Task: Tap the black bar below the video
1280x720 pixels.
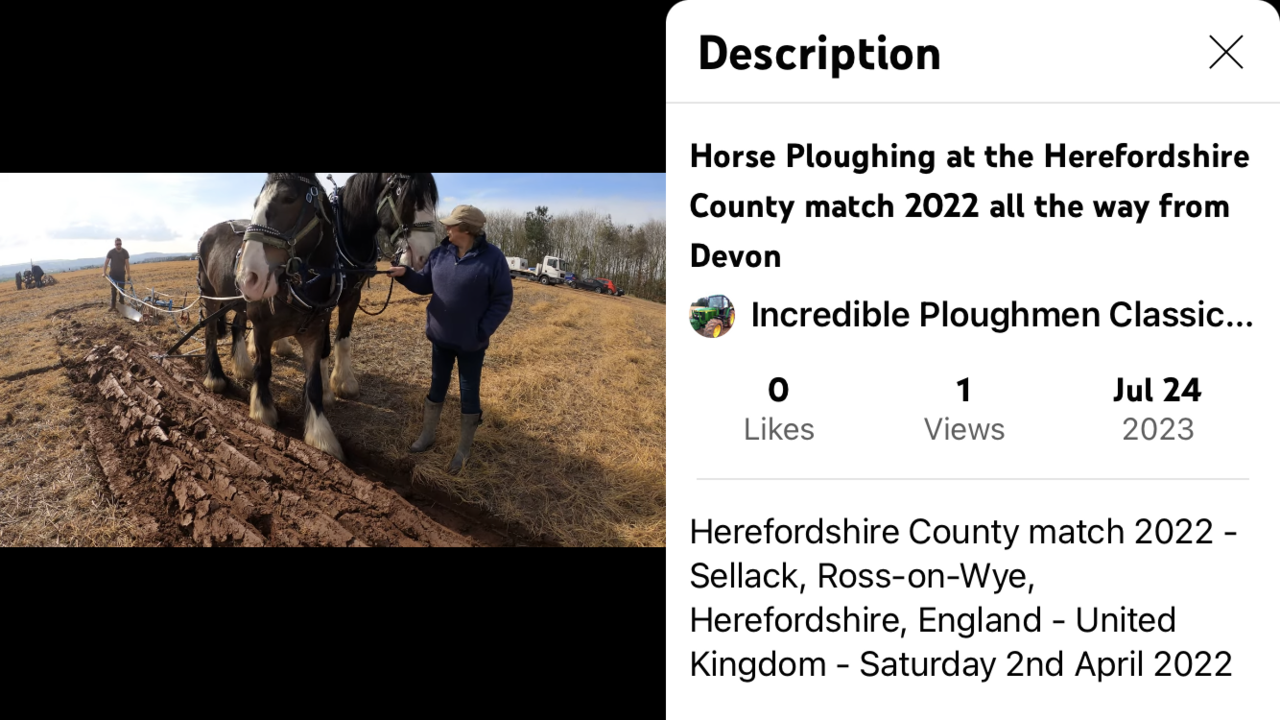Action: pyautogui.click(x=332, y=633)
